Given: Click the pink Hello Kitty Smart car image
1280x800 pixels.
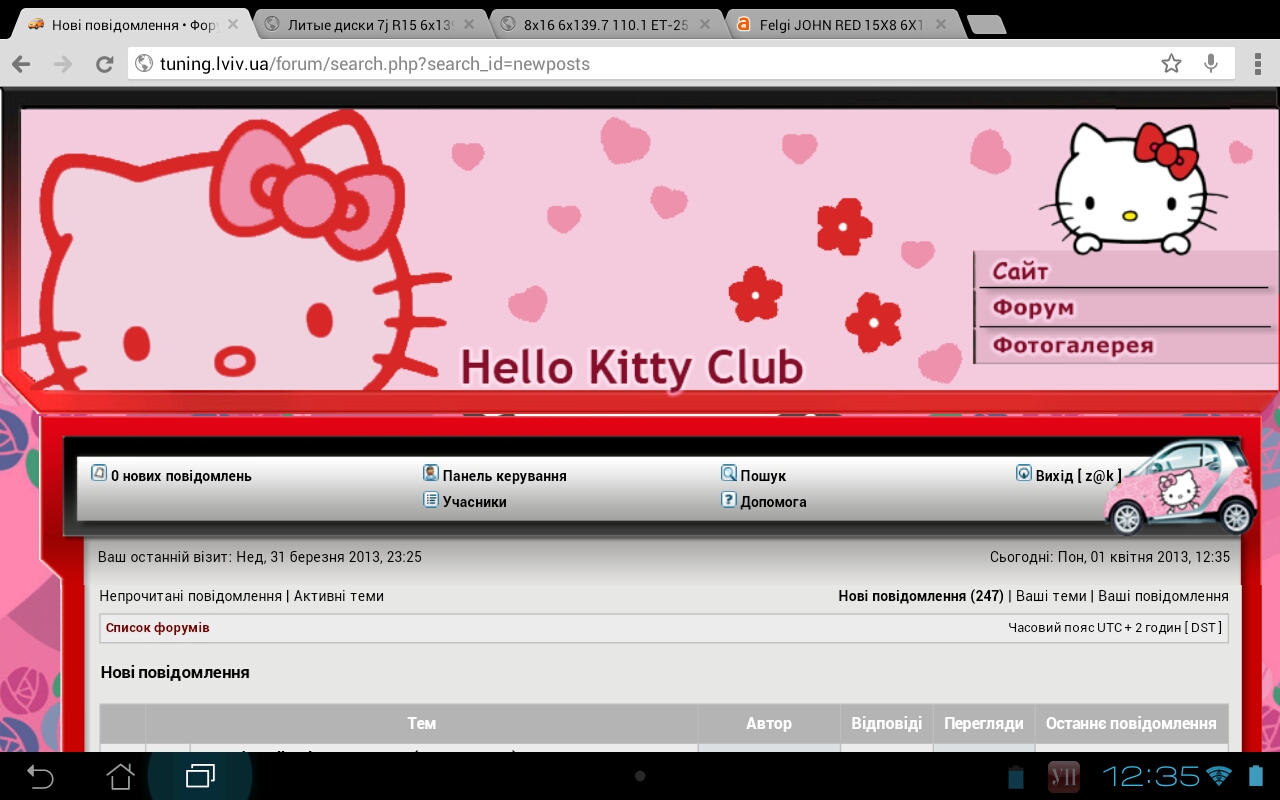Looking at the screenshot, I should coord(1181,489).
